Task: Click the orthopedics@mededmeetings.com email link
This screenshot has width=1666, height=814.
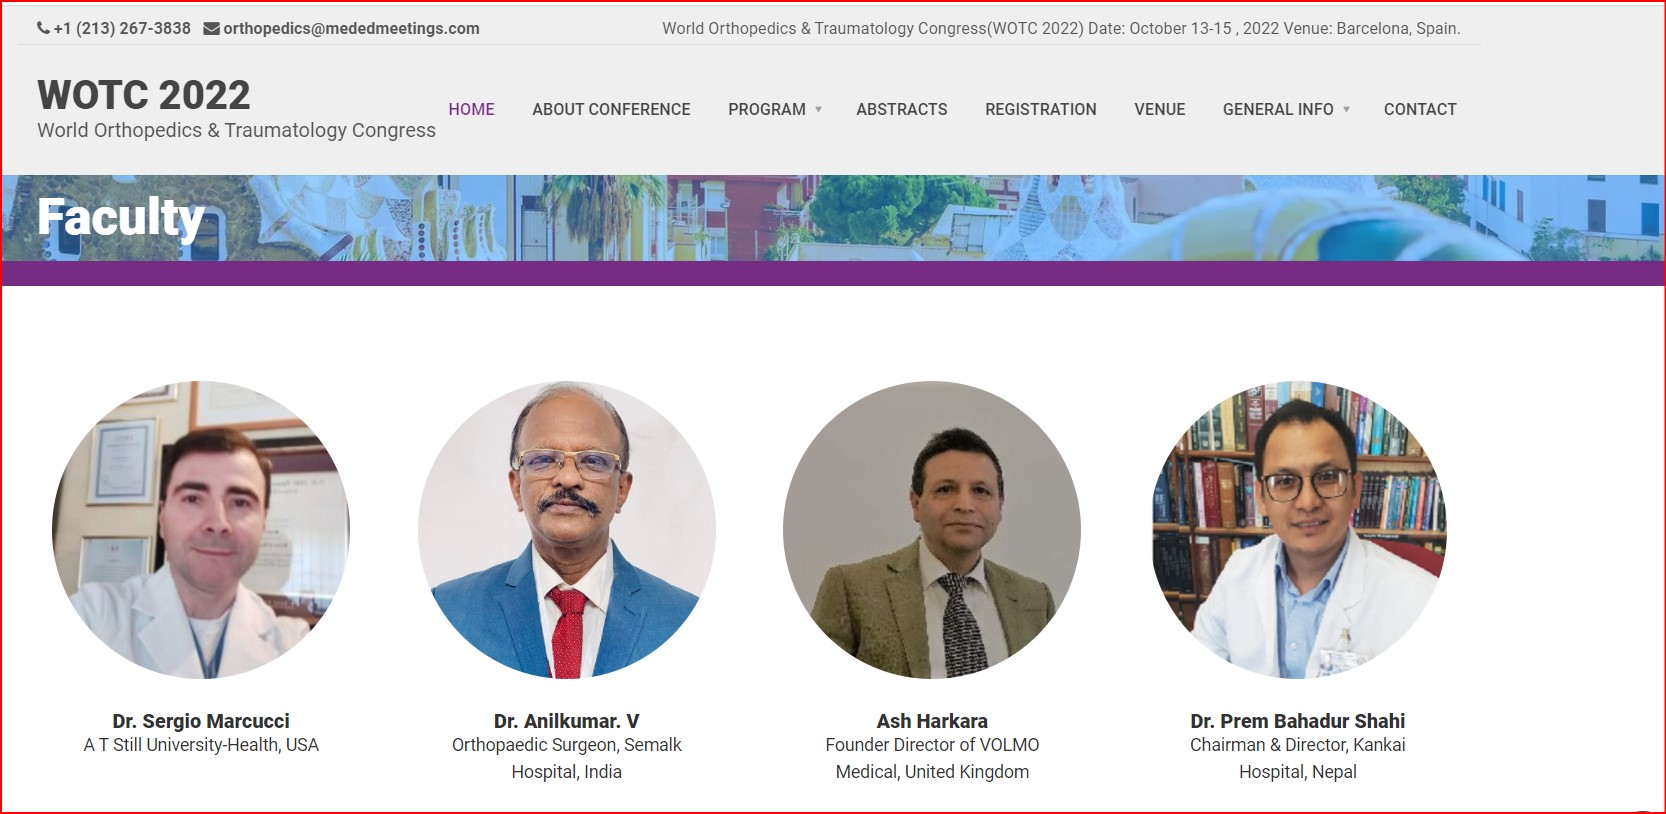Action: pyautogui.click(x=351, y=28)
